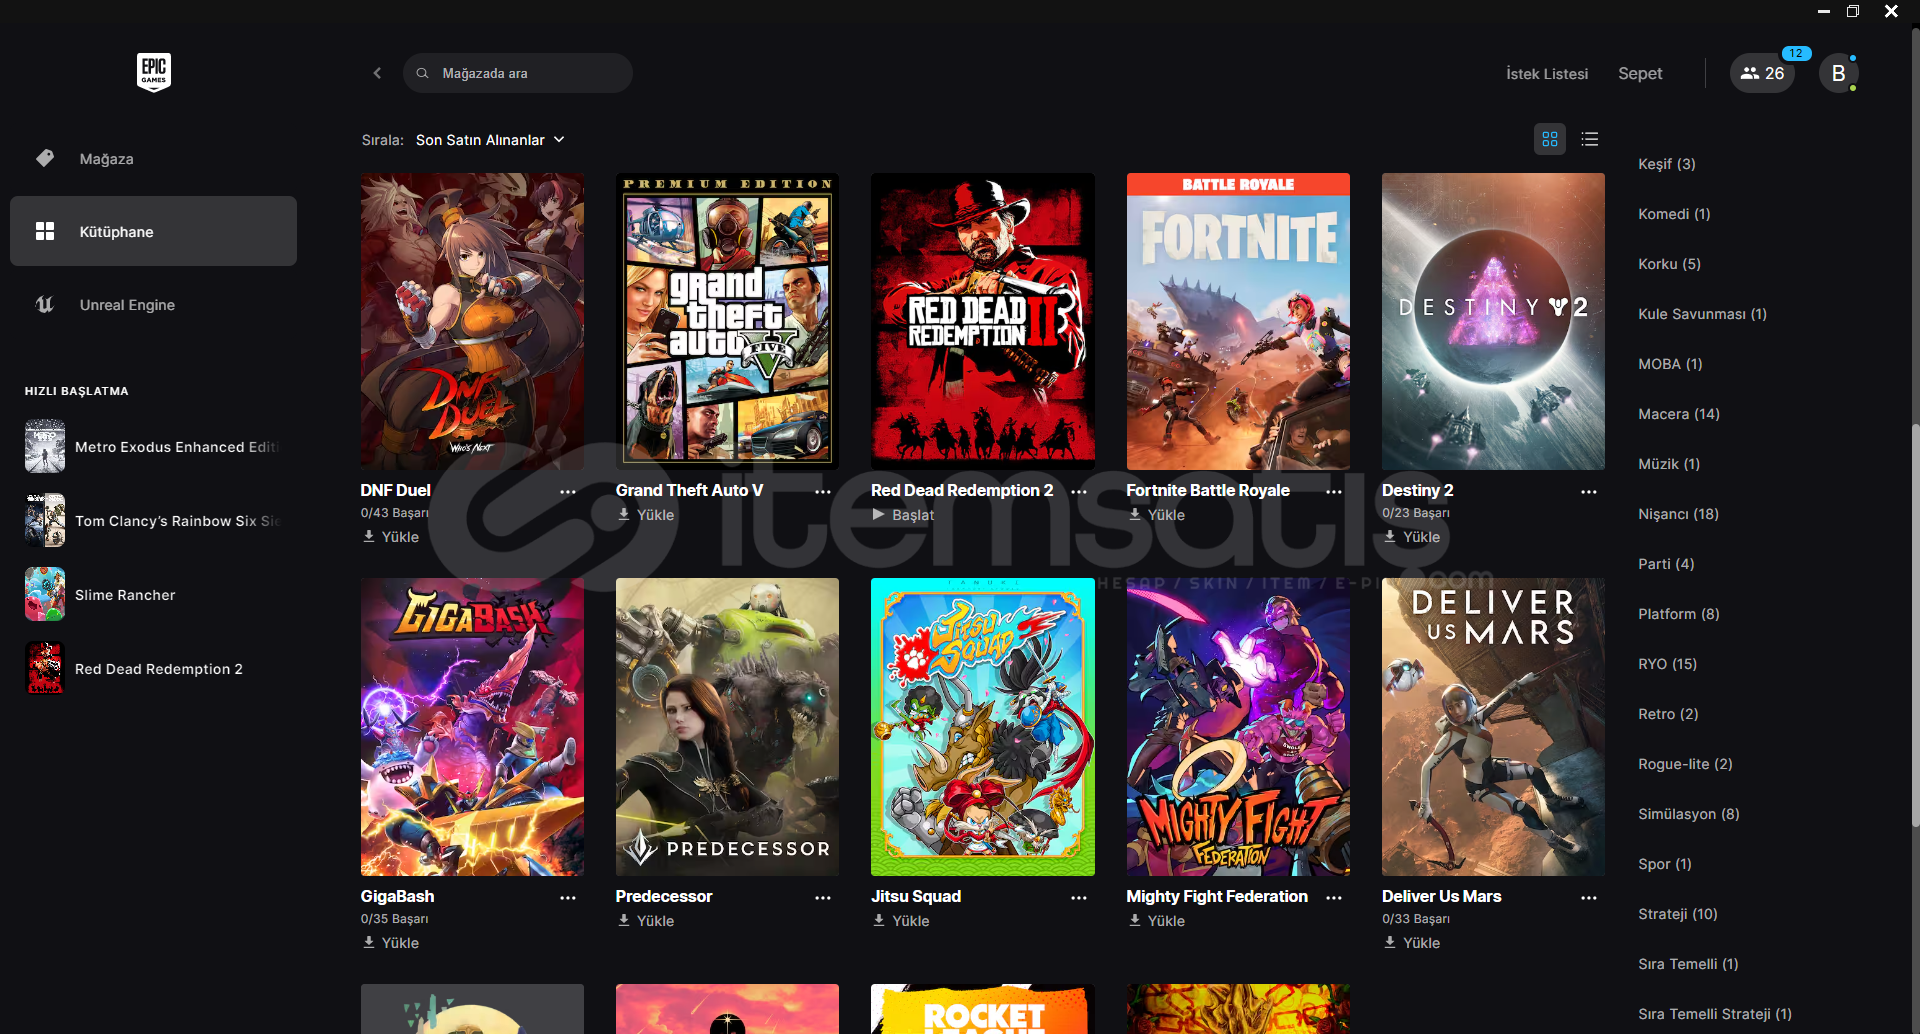Image resolution: width=1920 pixels, height=1034 pixels.
Task: Open options menu for Red Dead Redemption 2 card
Action: (x=1079, y=492)
